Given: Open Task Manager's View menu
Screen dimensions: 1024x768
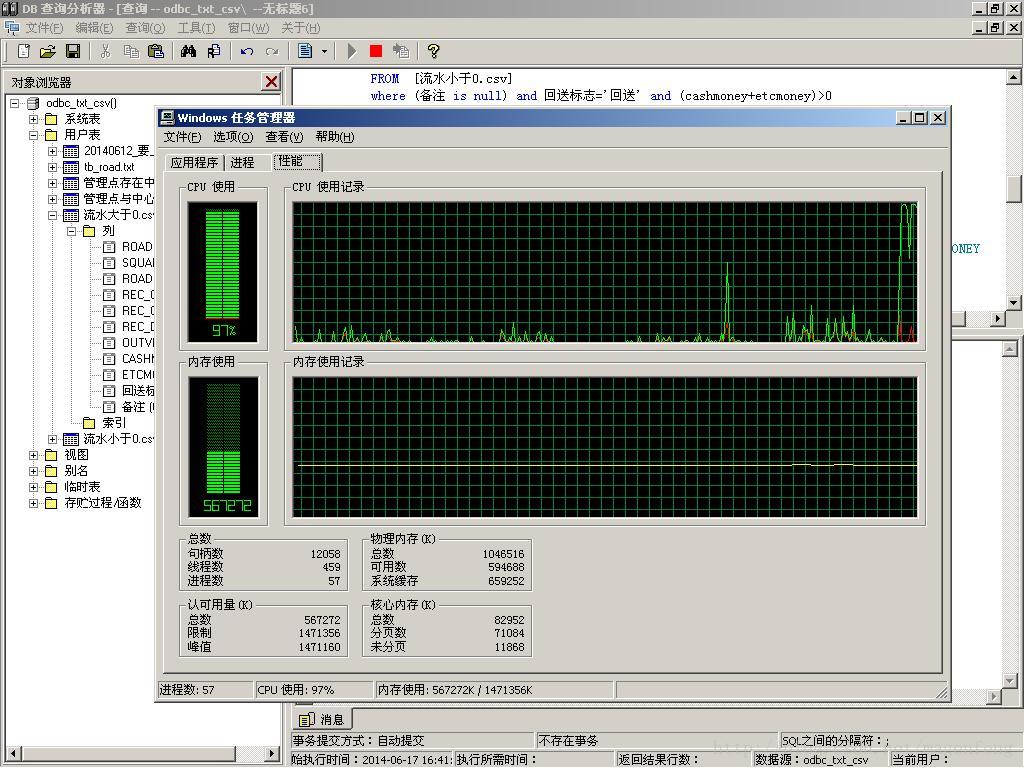Looking at the screenshot, I should pyautogui.click(x=284, y=136).
